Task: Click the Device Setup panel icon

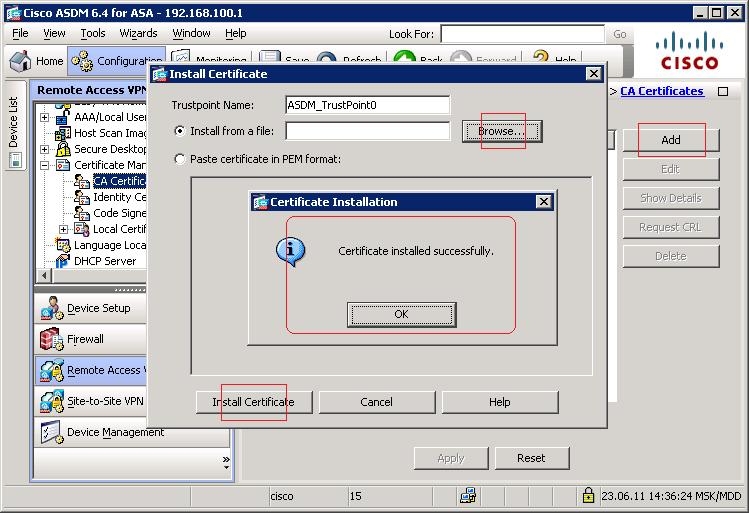Action: pyautogui.click(x=52, y=308)
